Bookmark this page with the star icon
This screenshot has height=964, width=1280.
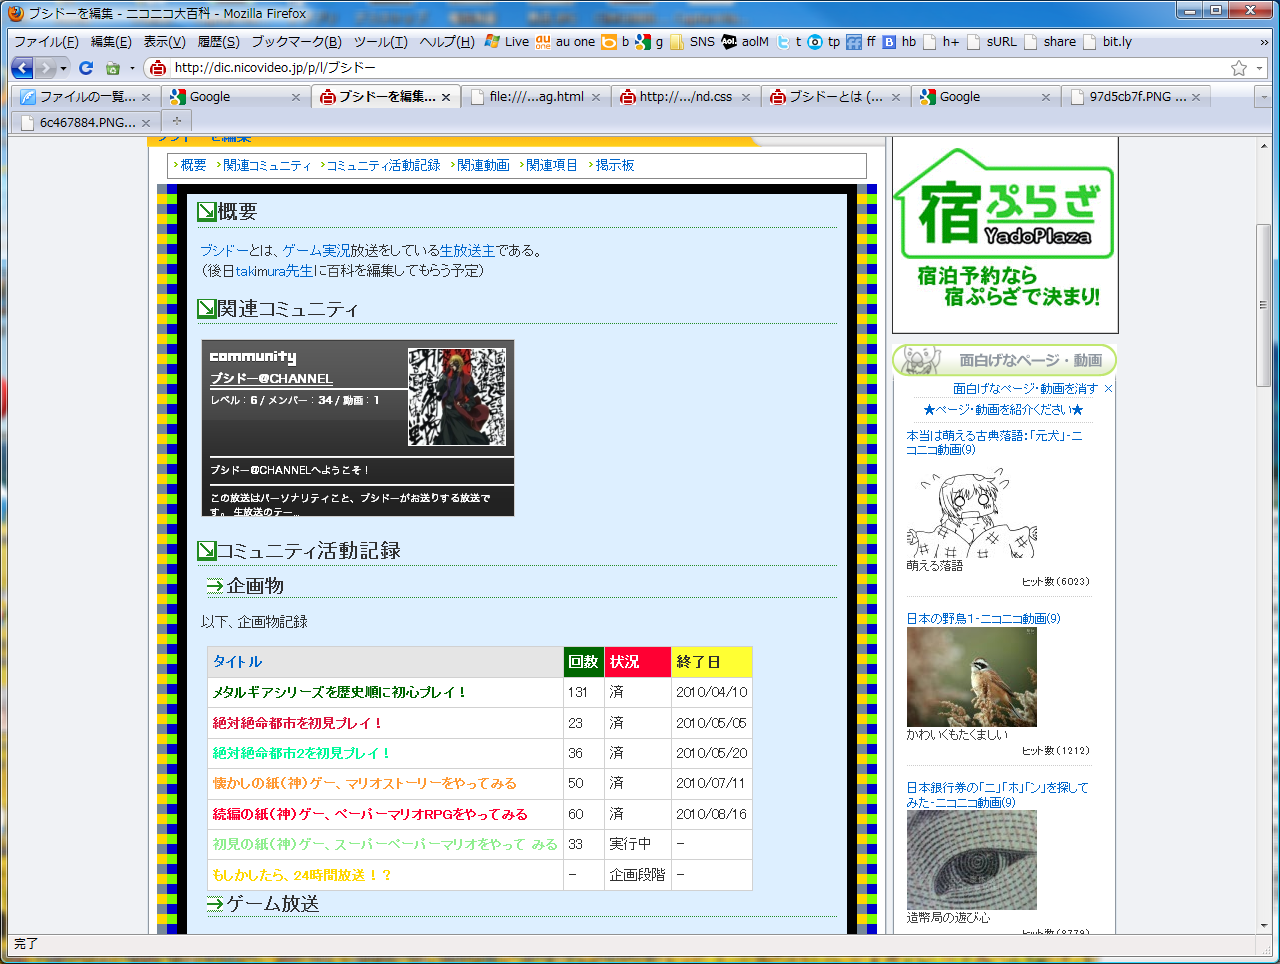coord(1239,68)
